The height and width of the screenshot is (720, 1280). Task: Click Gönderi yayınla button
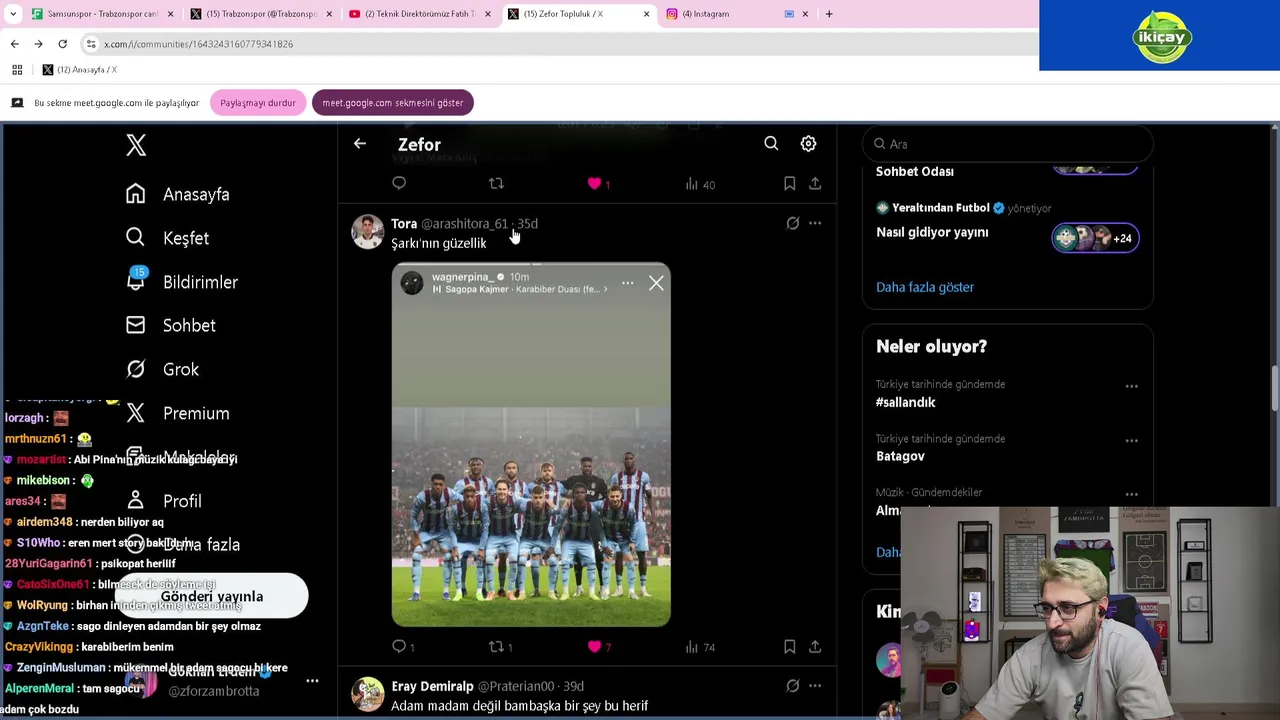click(212, 597)
